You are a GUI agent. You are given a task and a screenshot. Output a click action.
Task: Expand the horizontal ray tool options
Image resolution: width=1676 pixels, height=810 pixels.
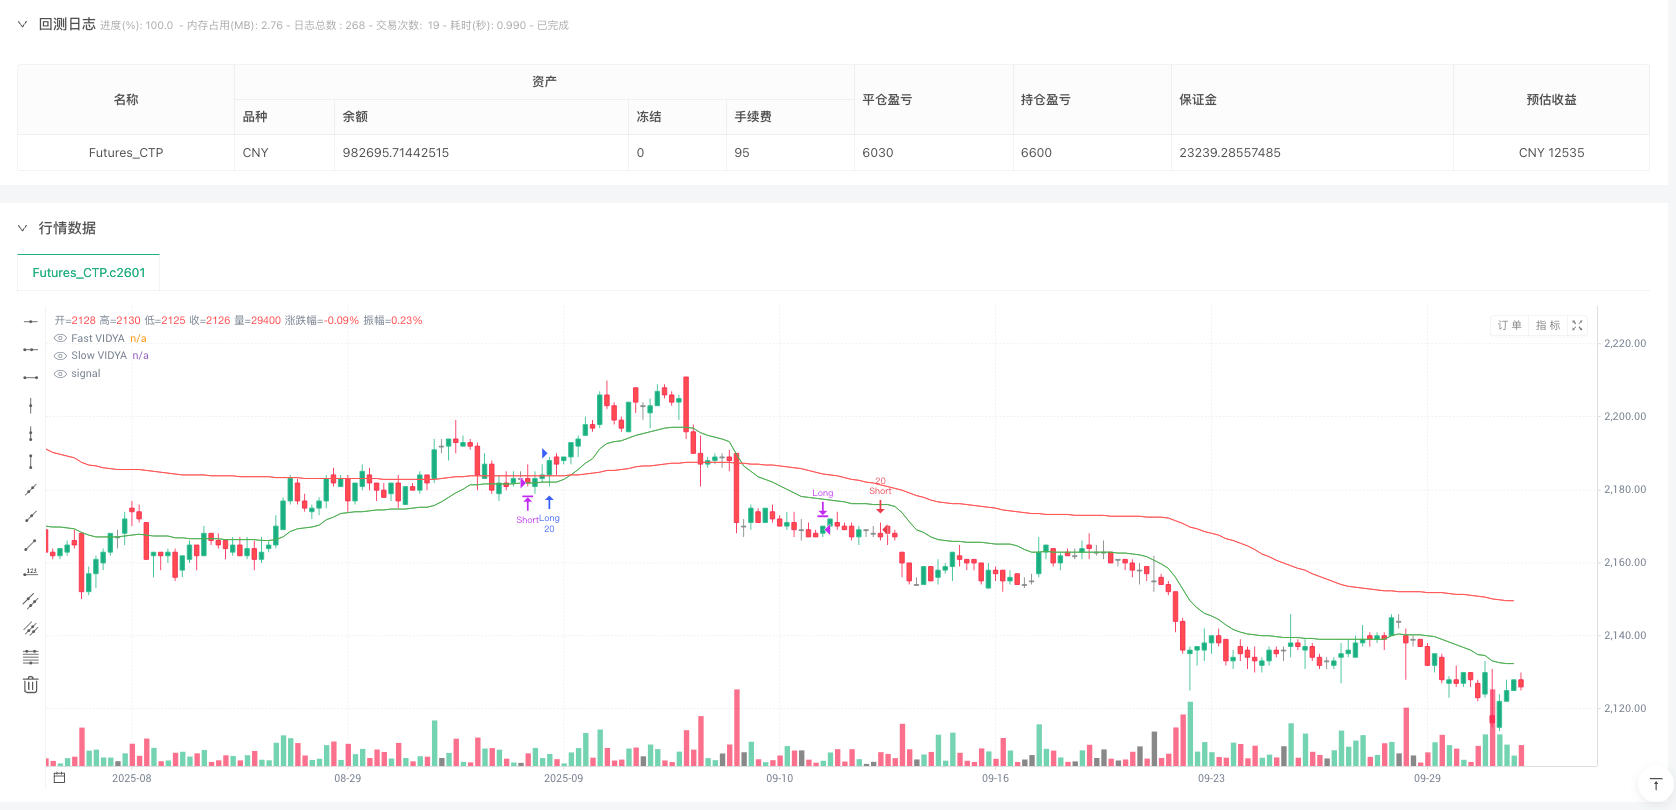pyautogui.click(x=30, y=349)
